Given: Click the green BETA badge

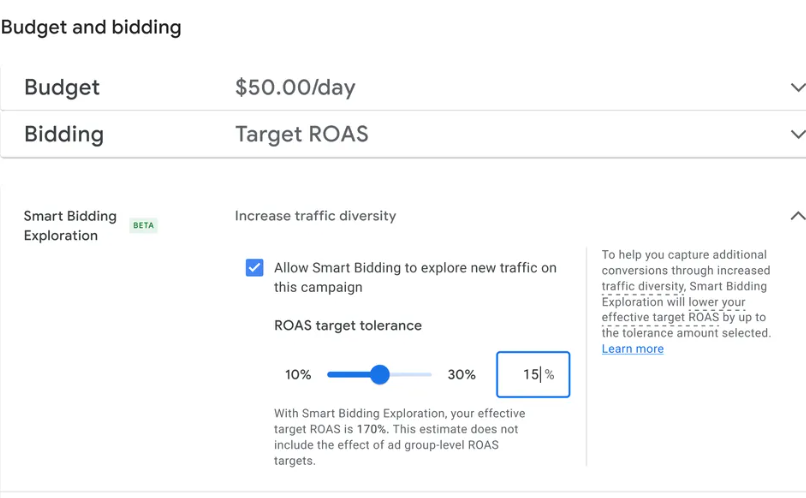Looking at the screenshot, I should pos(144,226).
